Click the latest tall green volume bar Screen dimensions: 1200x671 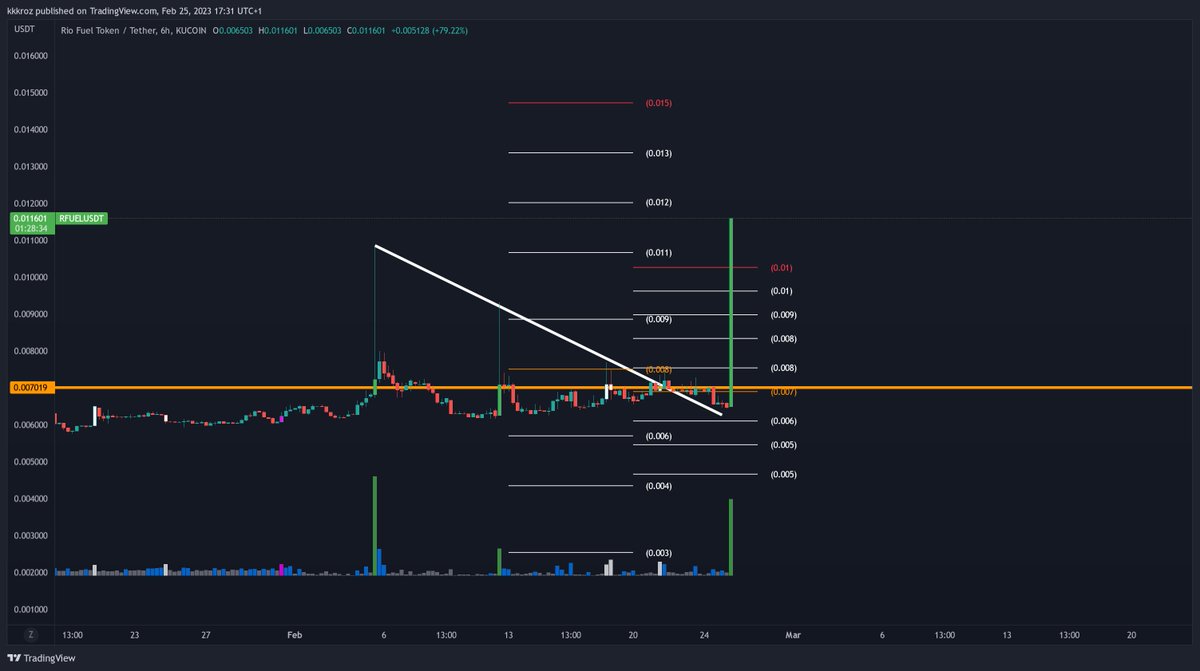(x=731, y=537)
